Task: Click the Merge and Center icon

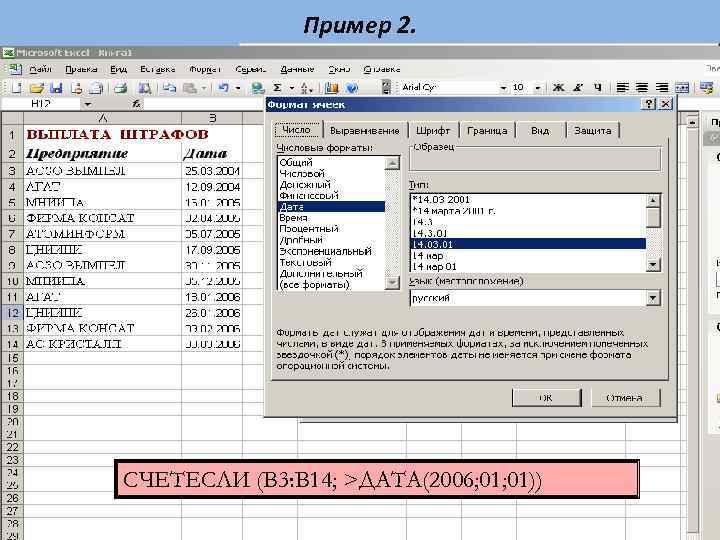Action: click(x=682, y=87)
